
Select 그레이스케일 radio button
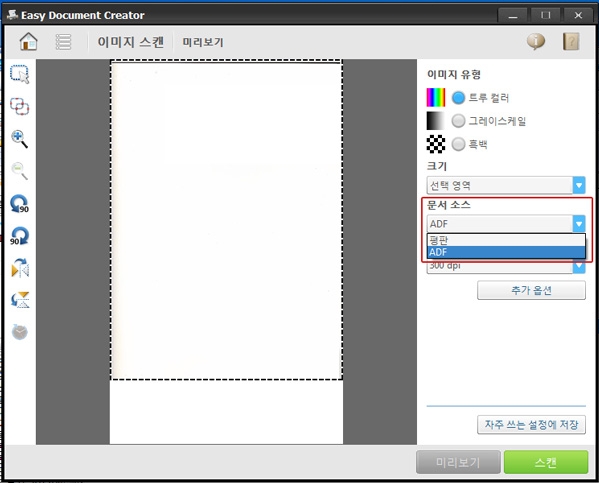pos(458,121)
